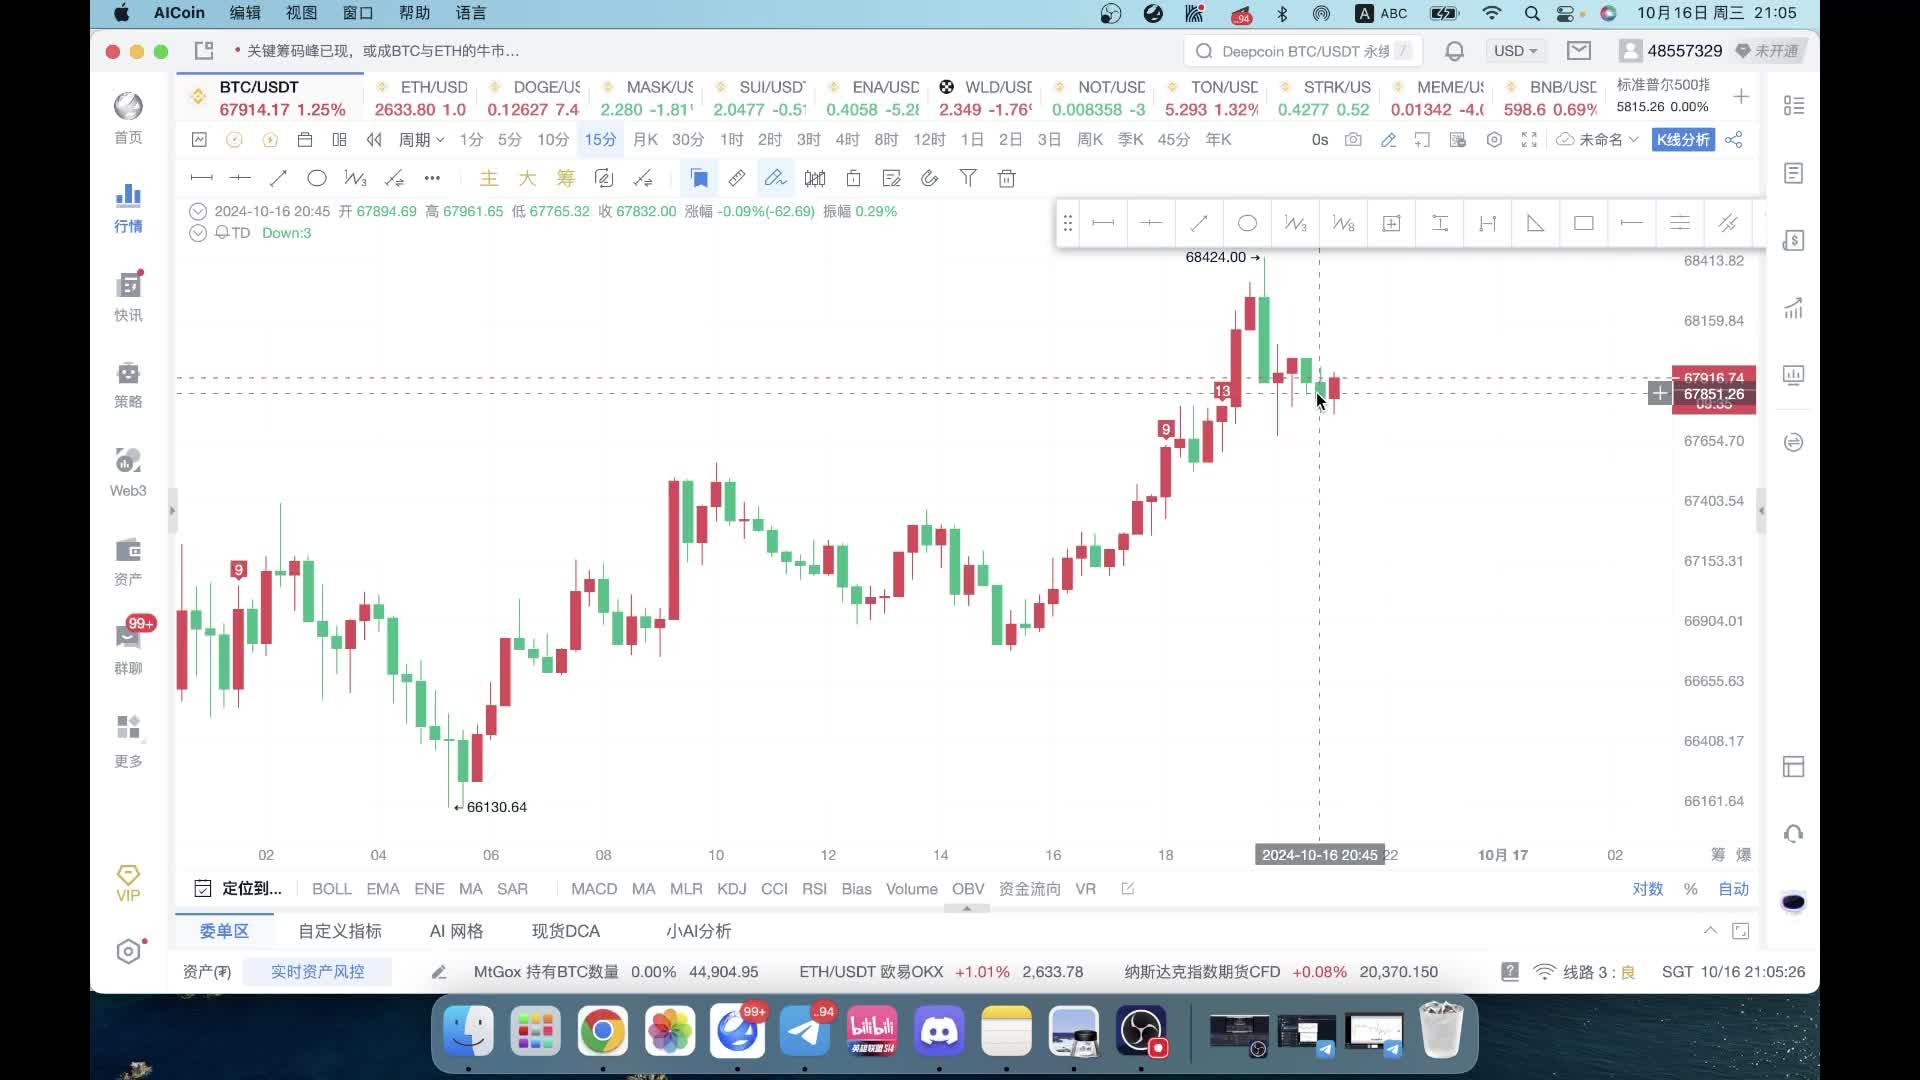Toggle percent scale mode

point(1691,889)
